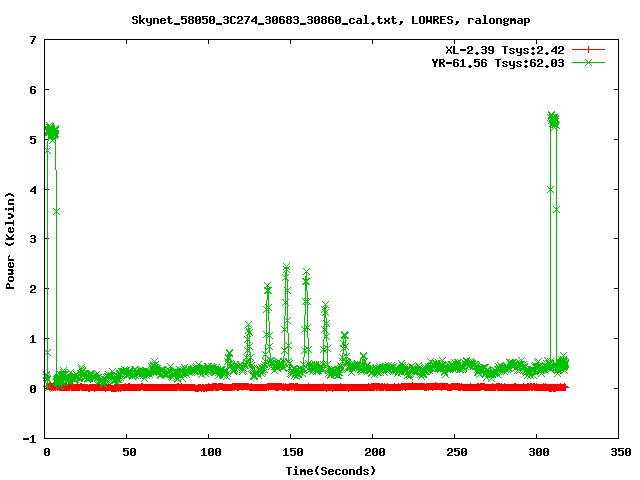Click the x-axis tick label 300
Screen dimensions: 640x480
click(539, 452)
